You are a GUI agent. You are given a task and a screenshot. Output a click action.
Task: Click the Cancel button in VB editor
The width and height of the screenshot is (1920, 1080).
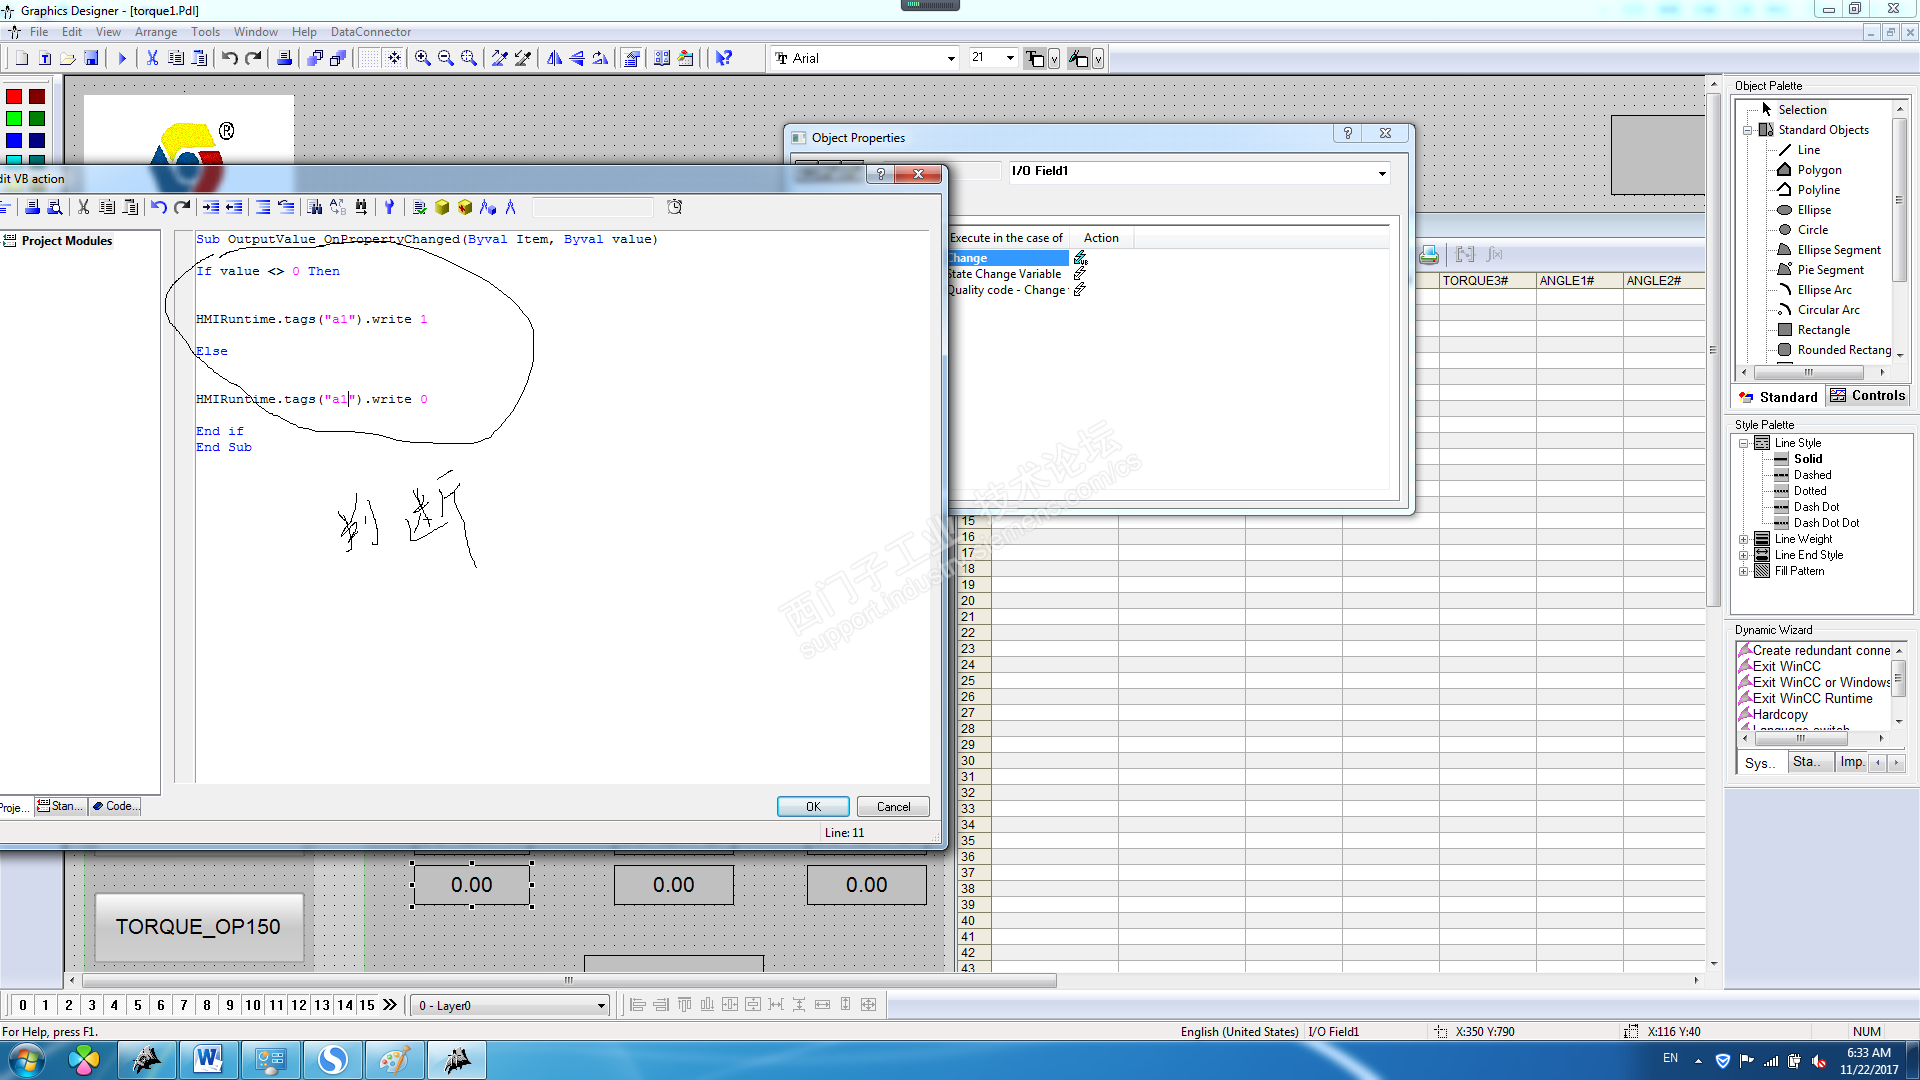tap(893, 807)
